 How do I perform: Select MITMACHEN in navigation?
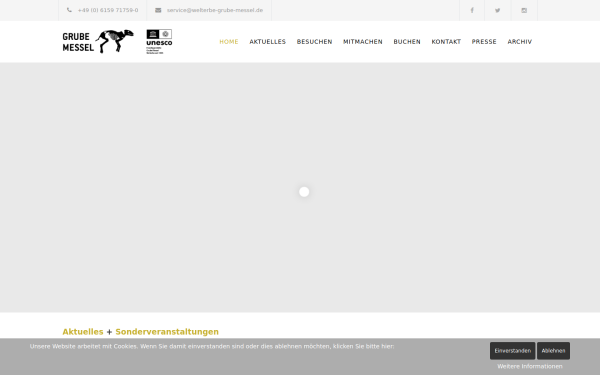point(363,42)
